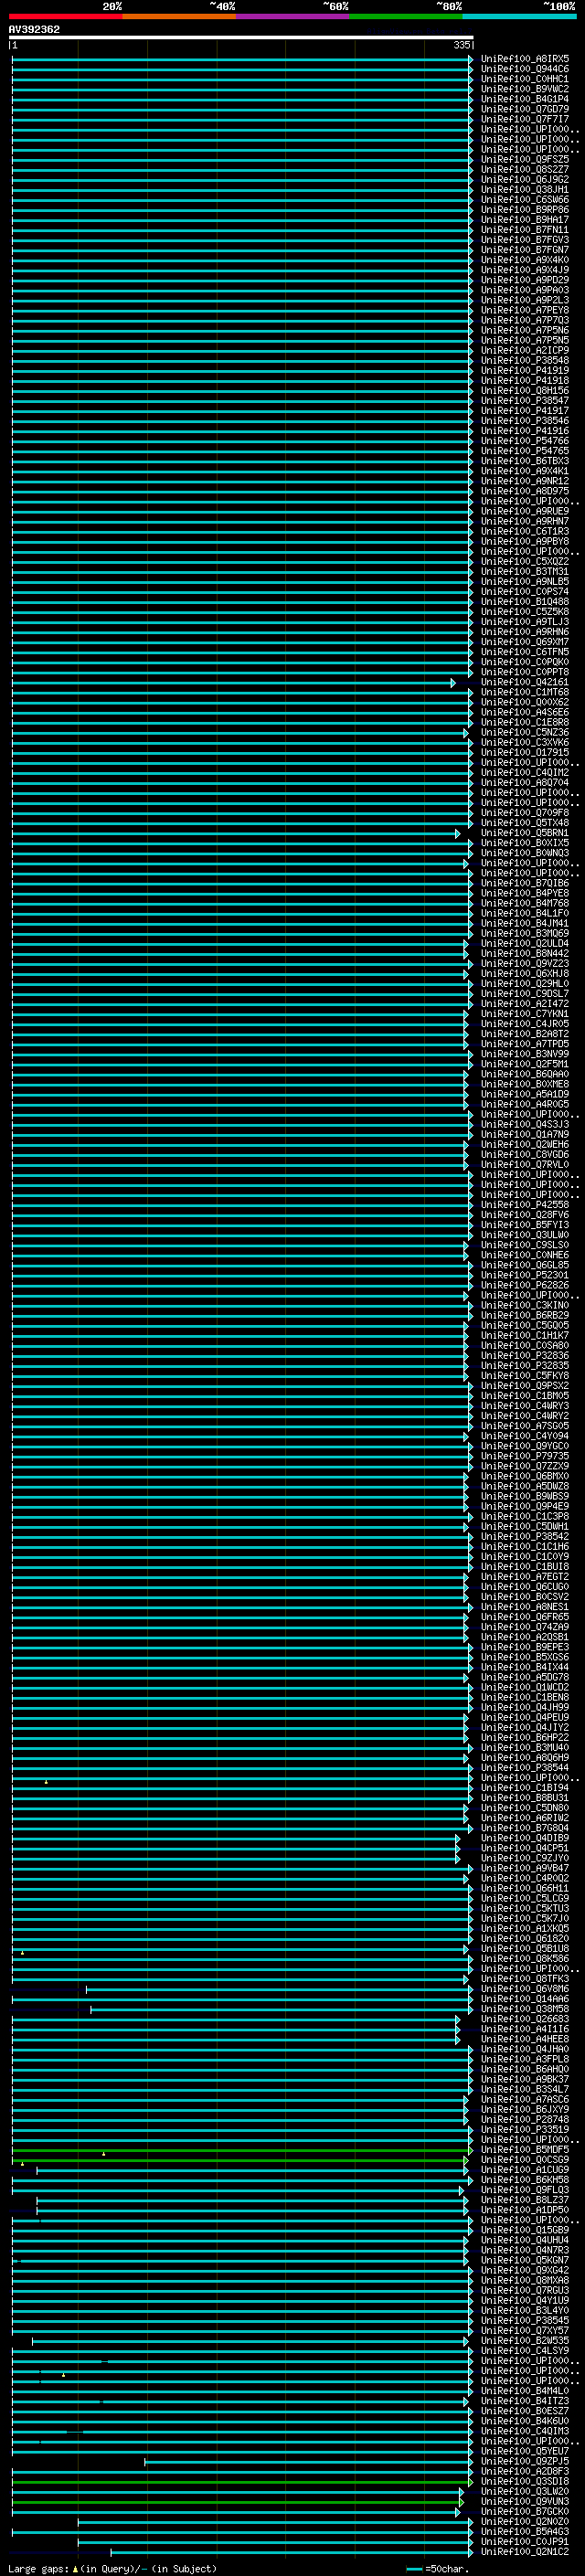Click label UniRef100_Q9XG42
The width and height of the screenshot is (585, 2576).
point(525,2270)
